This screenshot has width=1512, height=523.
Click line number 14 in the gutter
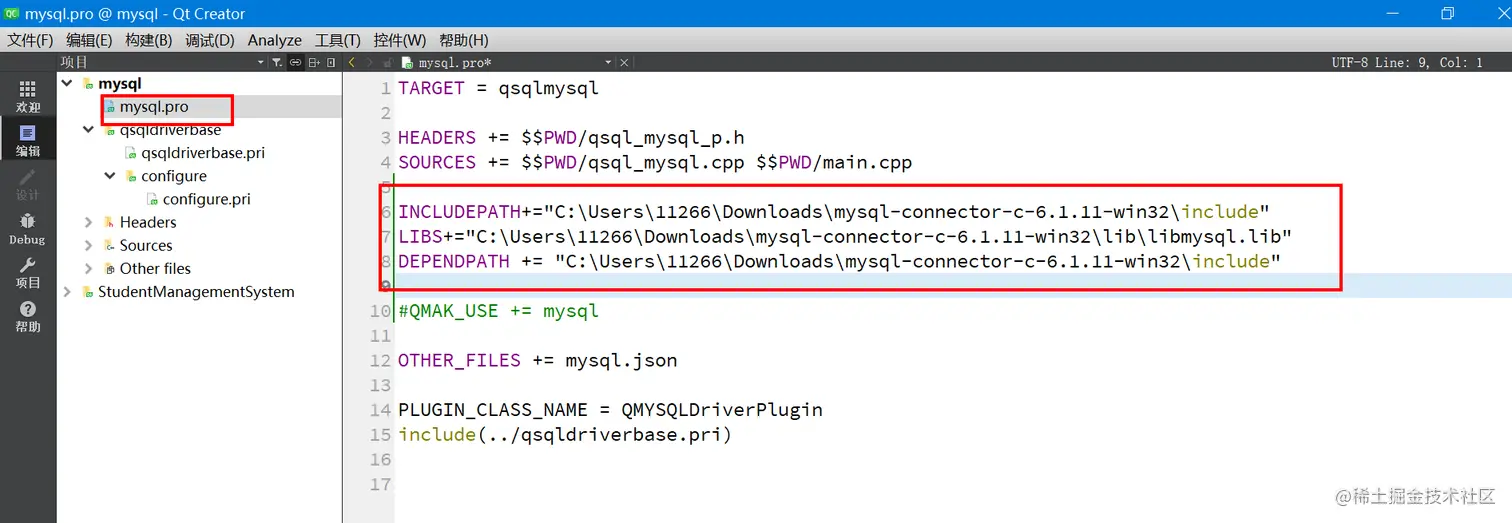coord(380,410)
